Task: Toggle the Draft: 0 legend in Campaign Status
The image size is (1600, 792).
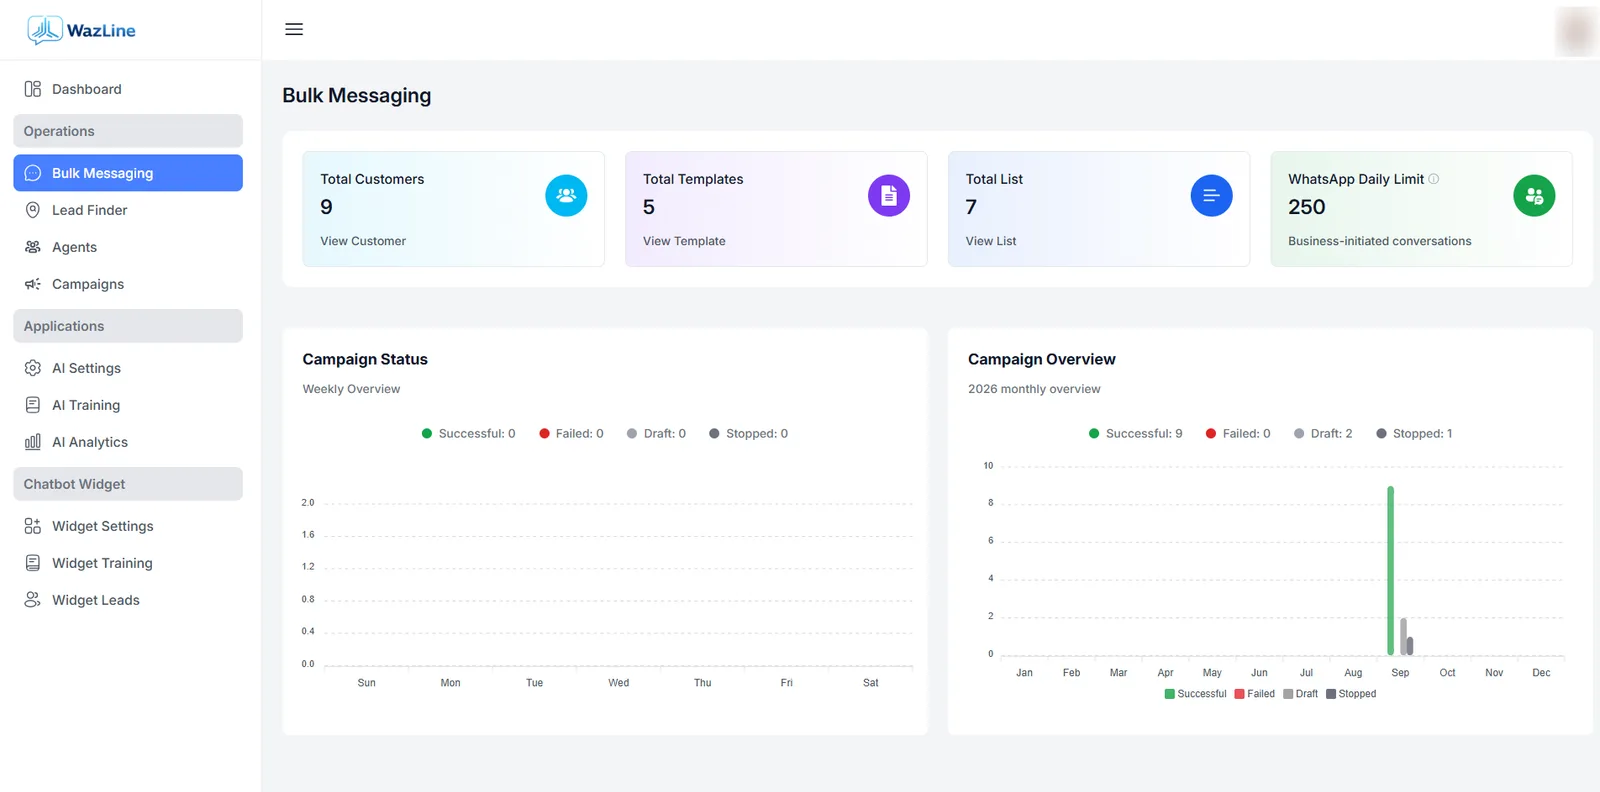Action: (x=657, y=434)
